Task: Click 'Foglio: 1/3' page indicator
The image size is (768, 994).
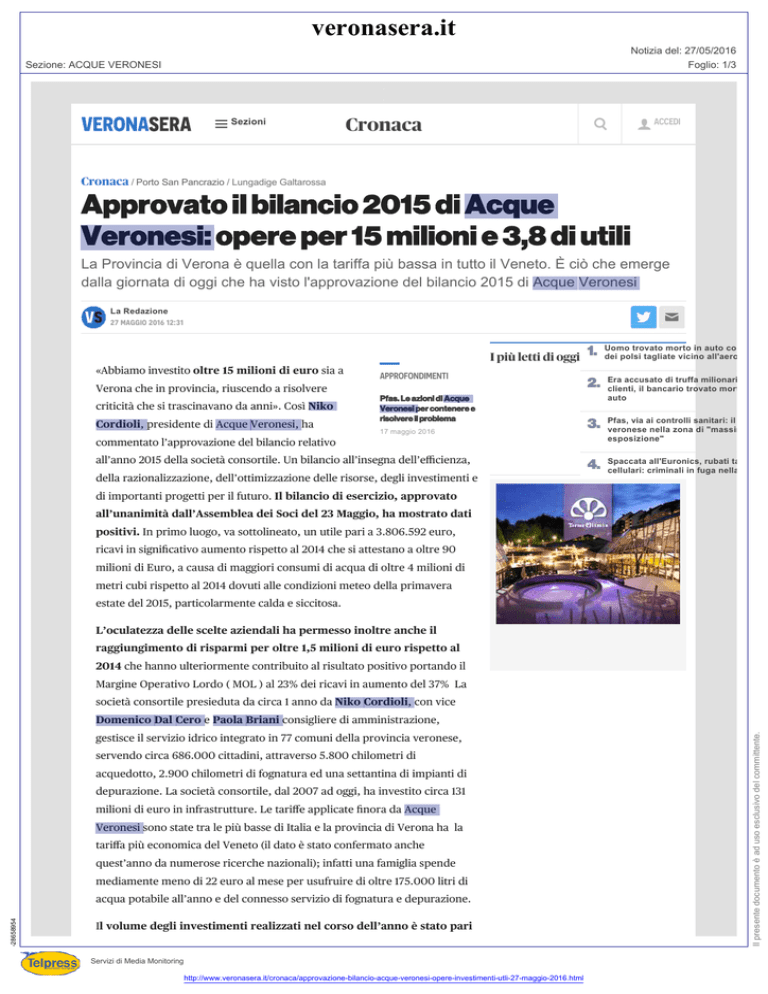Action: (712, 65)
